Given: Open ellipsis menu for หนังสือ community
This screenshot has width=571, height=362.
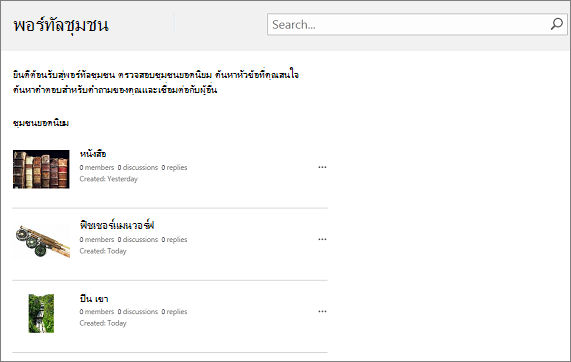Looking at the screenshot, I should [322, 167].
